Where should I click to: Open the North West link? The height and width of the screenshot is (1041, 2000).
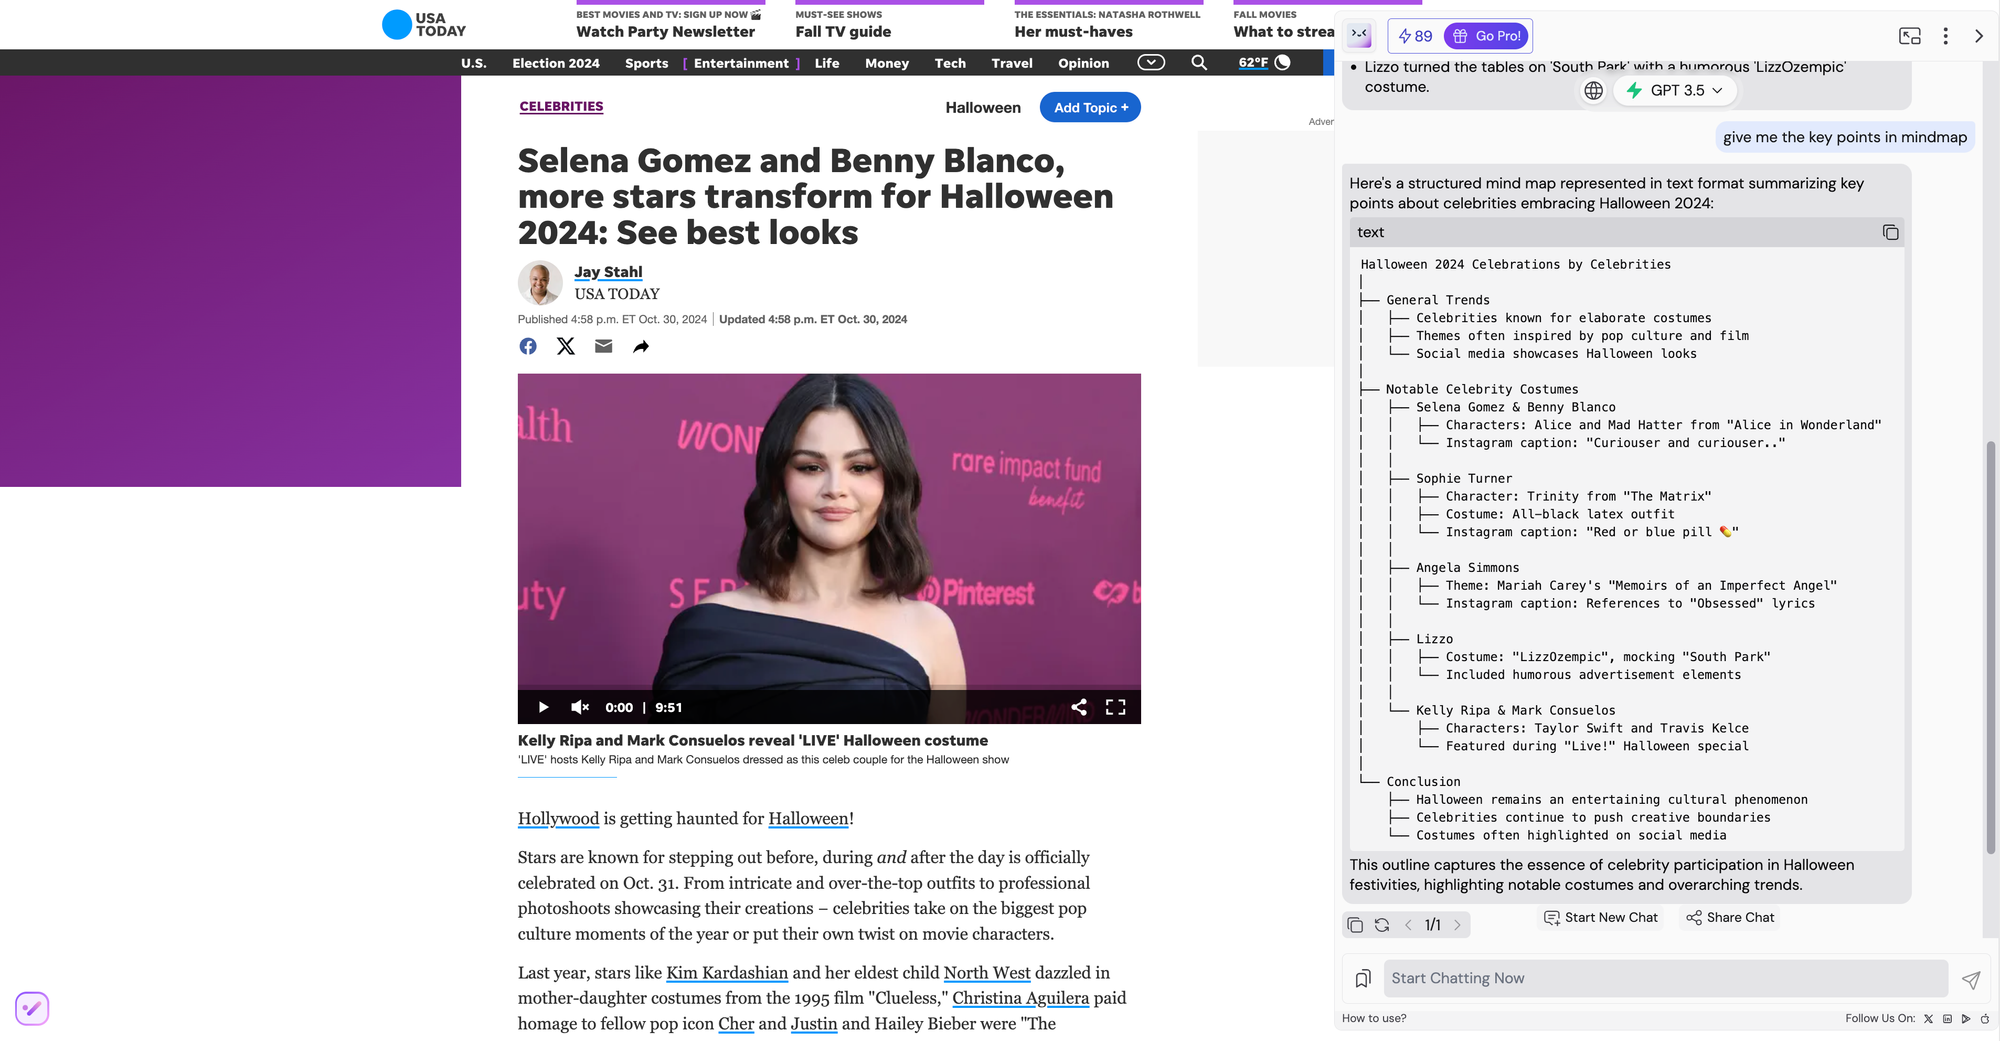coord(987,973)
